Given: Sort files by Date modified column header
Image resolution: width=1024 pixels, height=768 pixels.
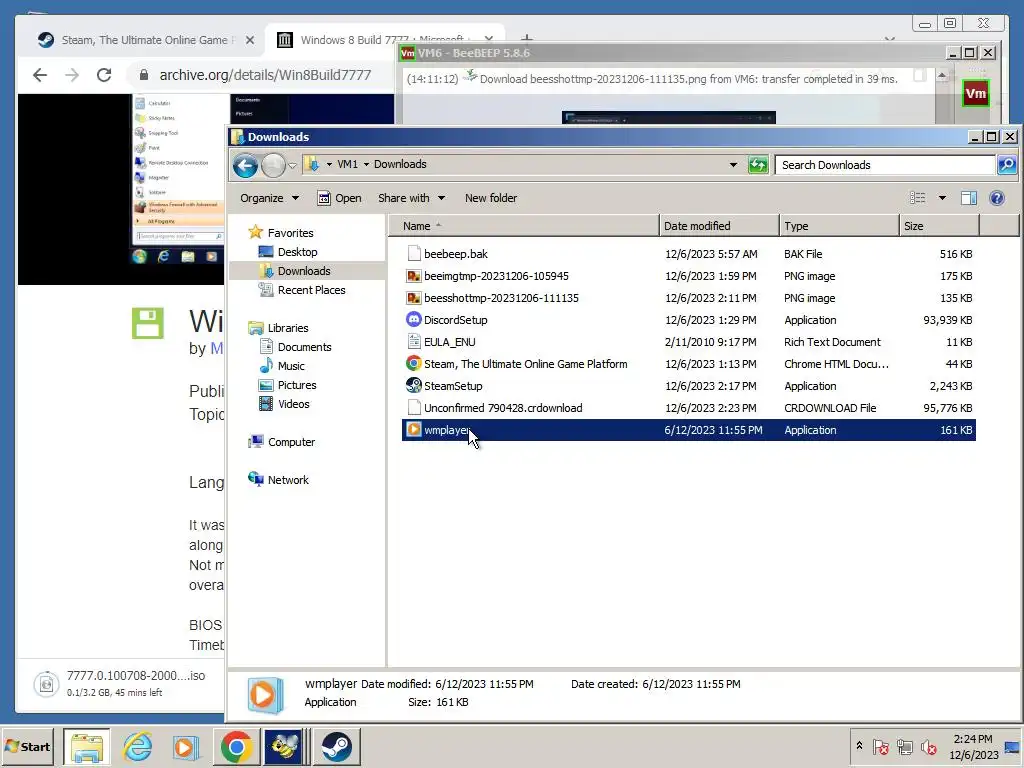Looking at the screenshot, I should coord(718,226).
